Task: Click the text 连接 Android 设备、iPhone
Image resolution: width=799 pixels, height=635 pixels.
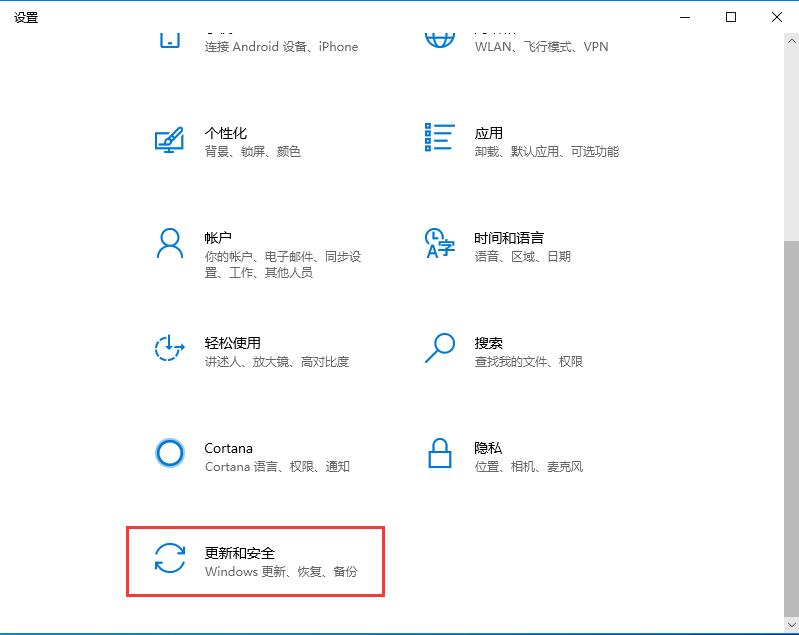Action: tap(281, 47)
